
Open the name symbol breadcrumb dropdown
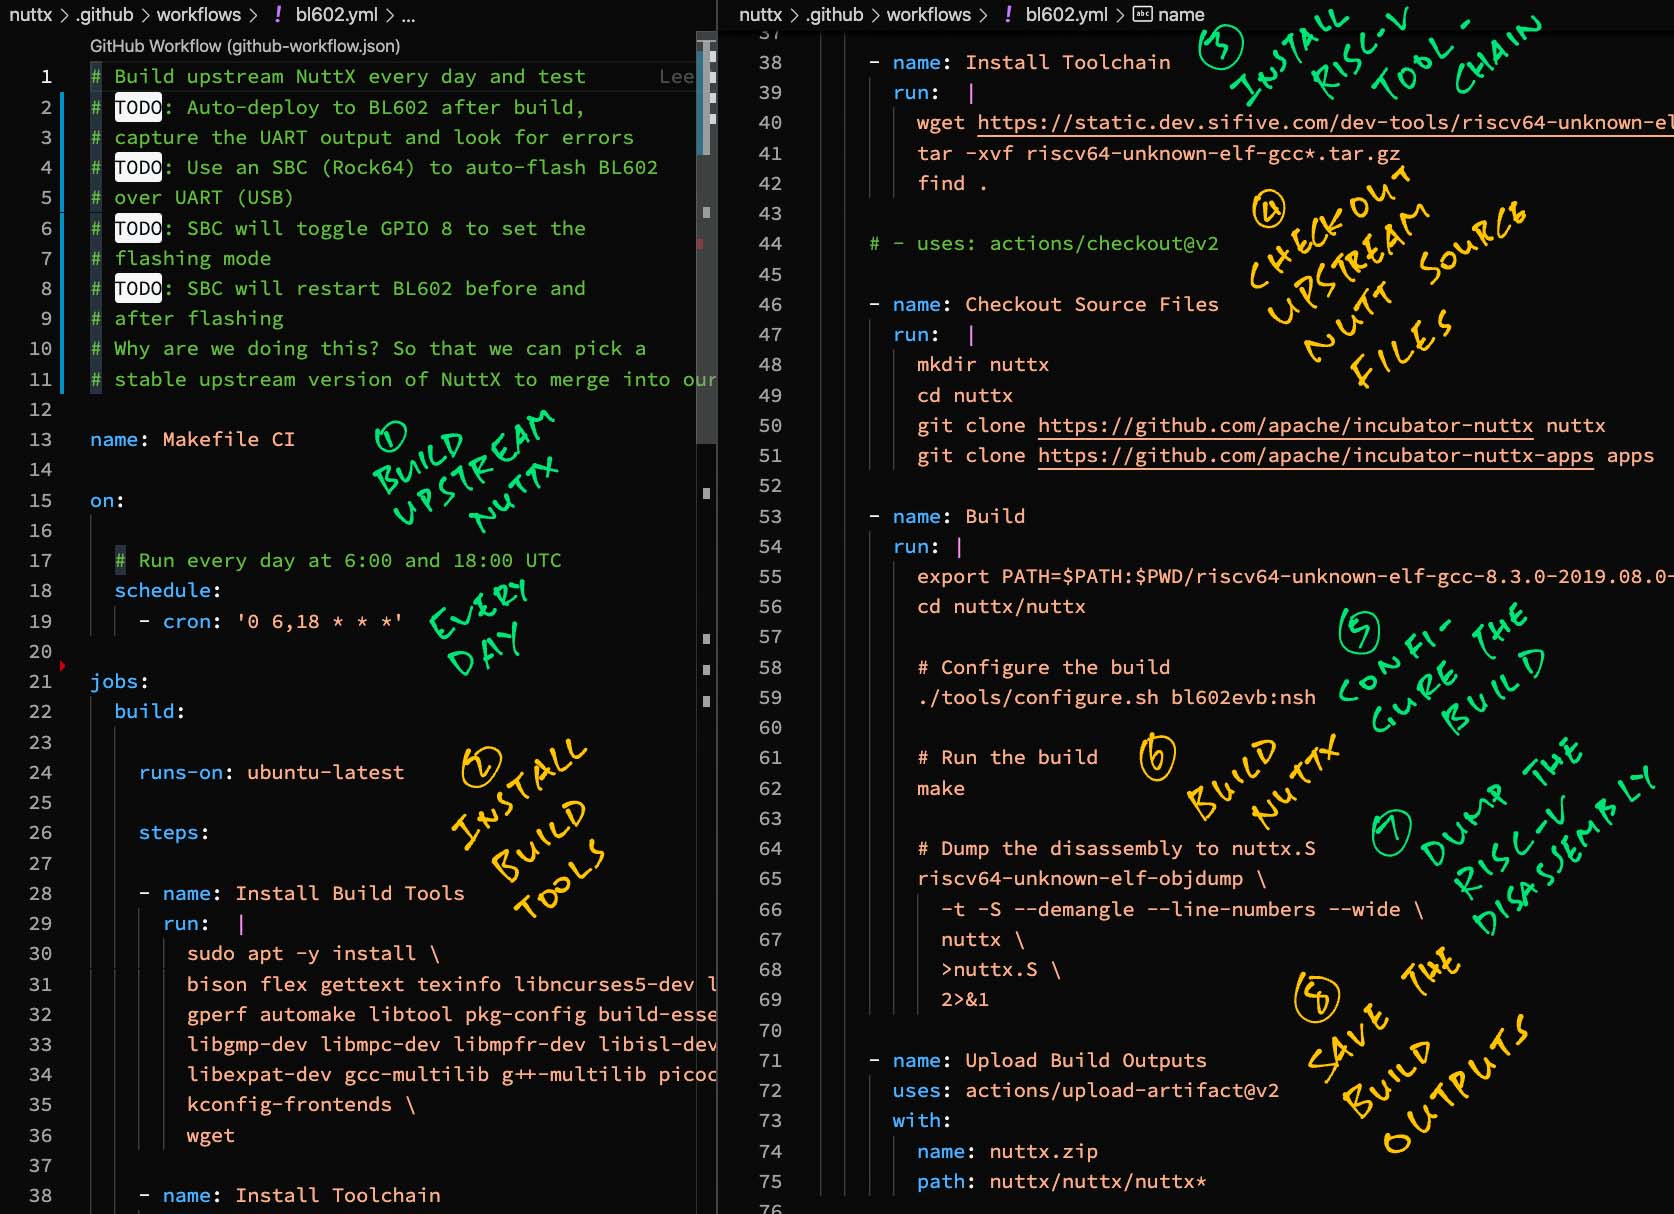[1180, 15]
